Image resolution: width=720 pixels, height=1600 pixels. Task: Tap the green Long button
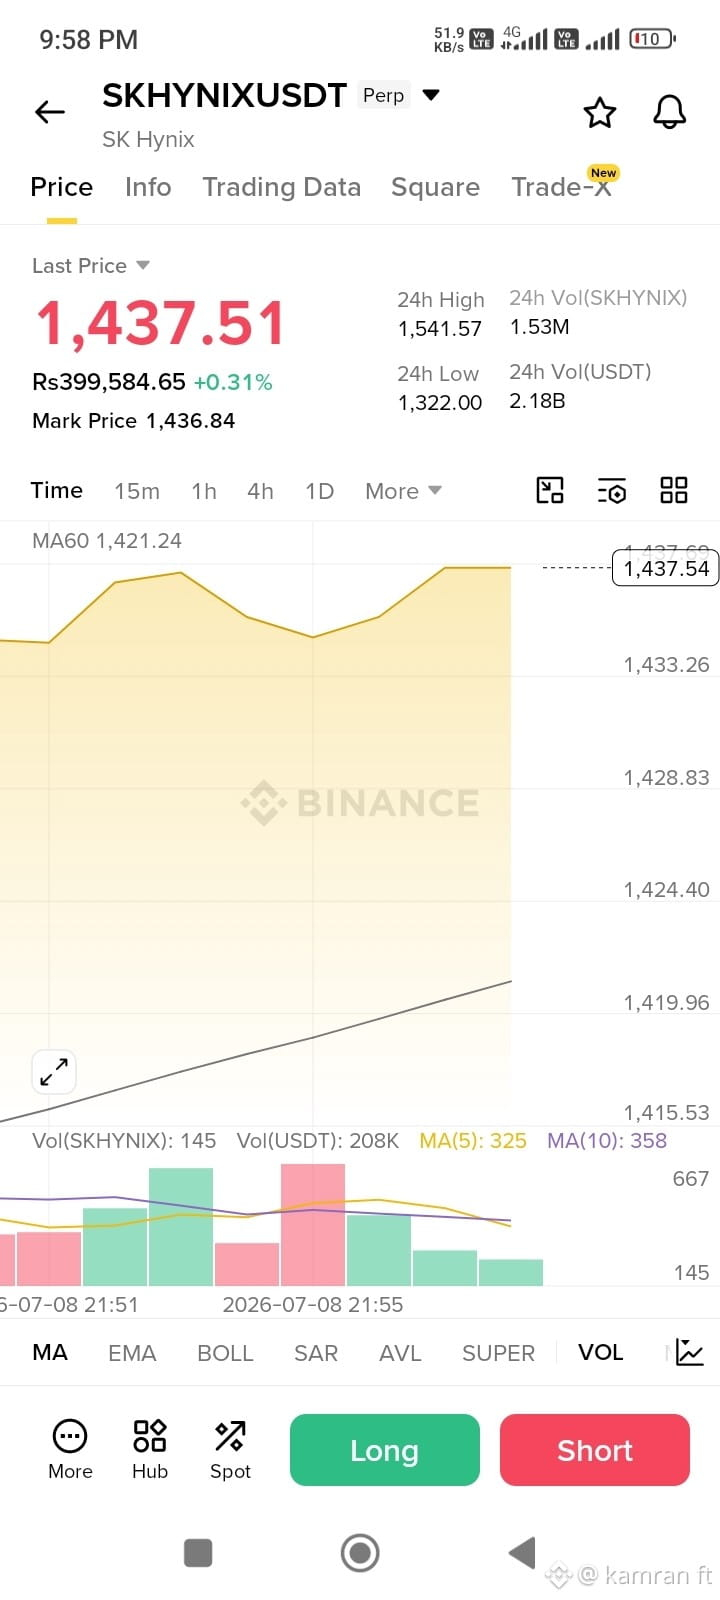point(385,1450)
